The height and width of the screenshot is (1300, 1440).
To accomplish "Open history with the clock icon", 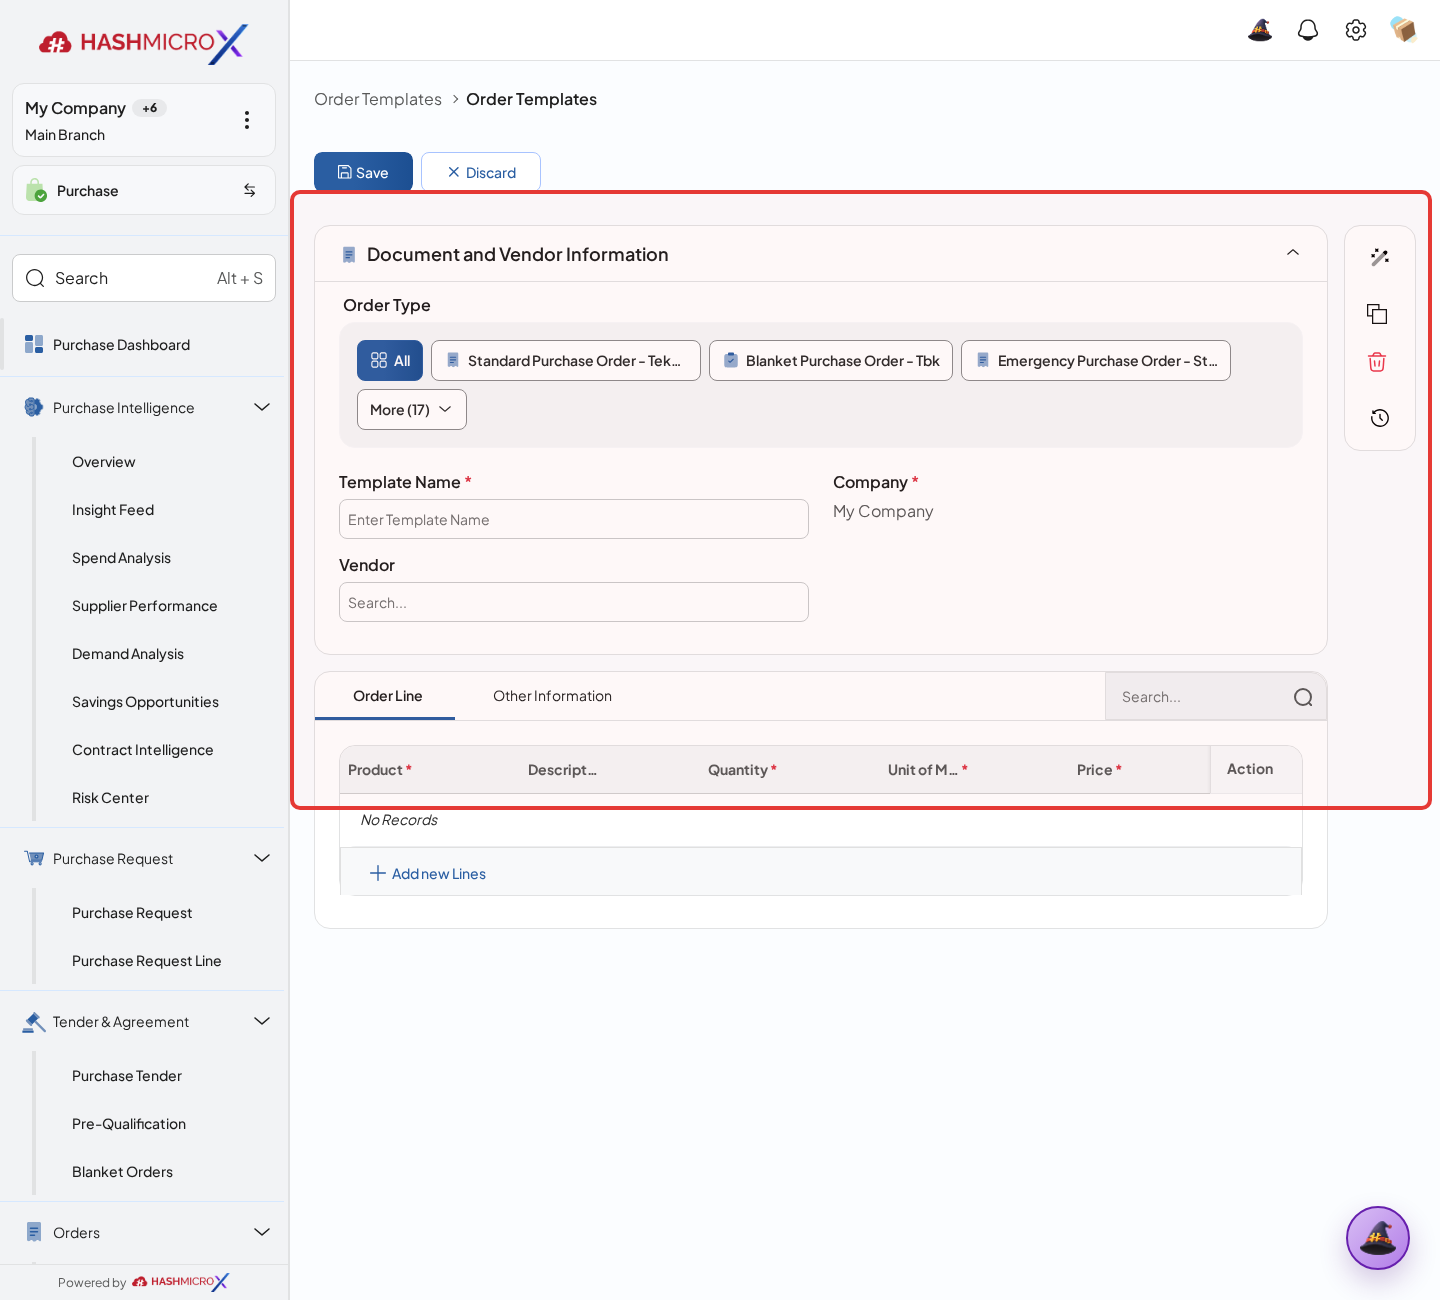I will 1380,418.
